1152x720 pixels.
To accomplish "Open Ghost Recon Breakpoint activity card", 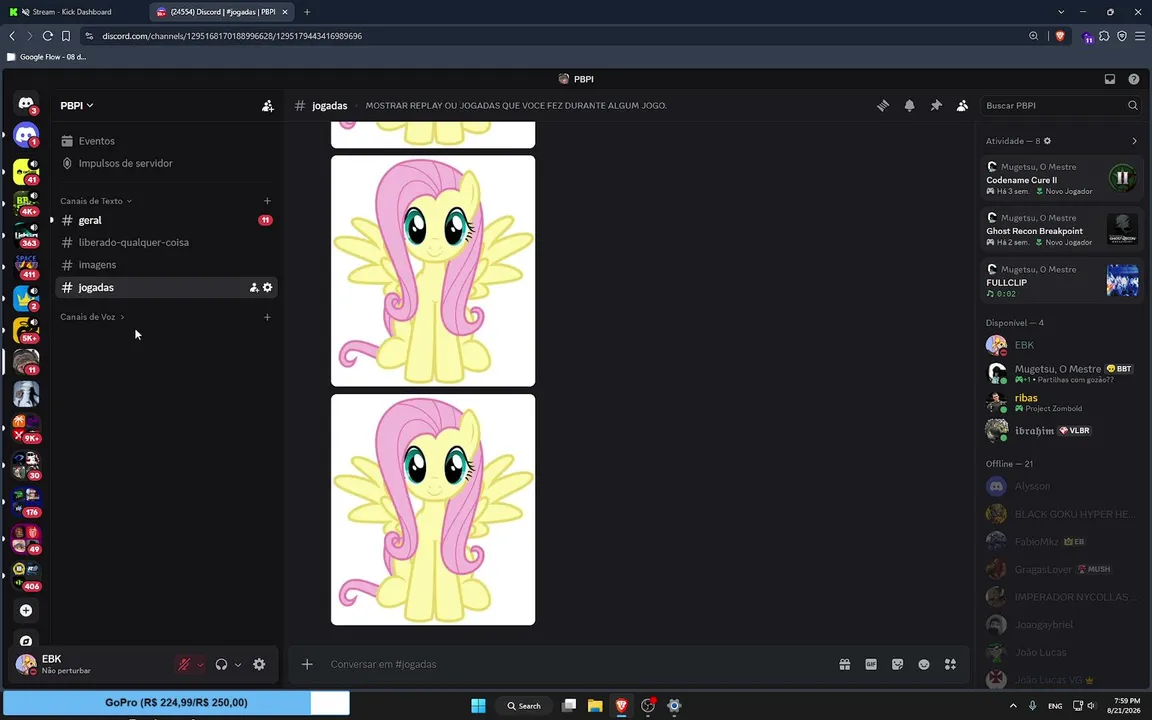I will [x=1060, y=229].
